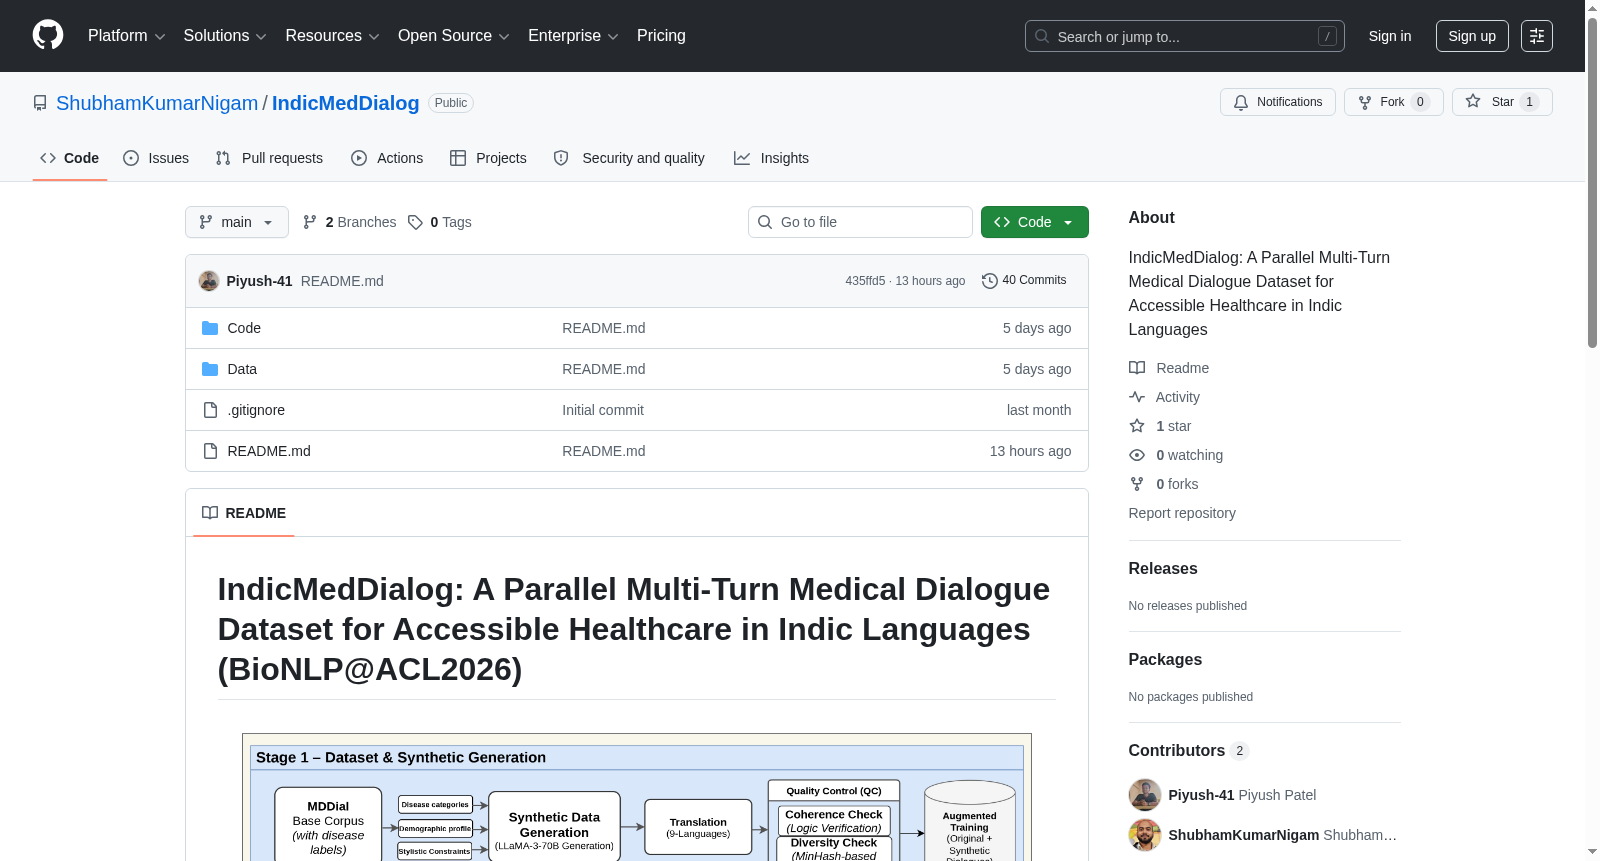This screenshot has width=1600, height=861.
Task: Click the Go to file search box
Action: coord(860,222)
